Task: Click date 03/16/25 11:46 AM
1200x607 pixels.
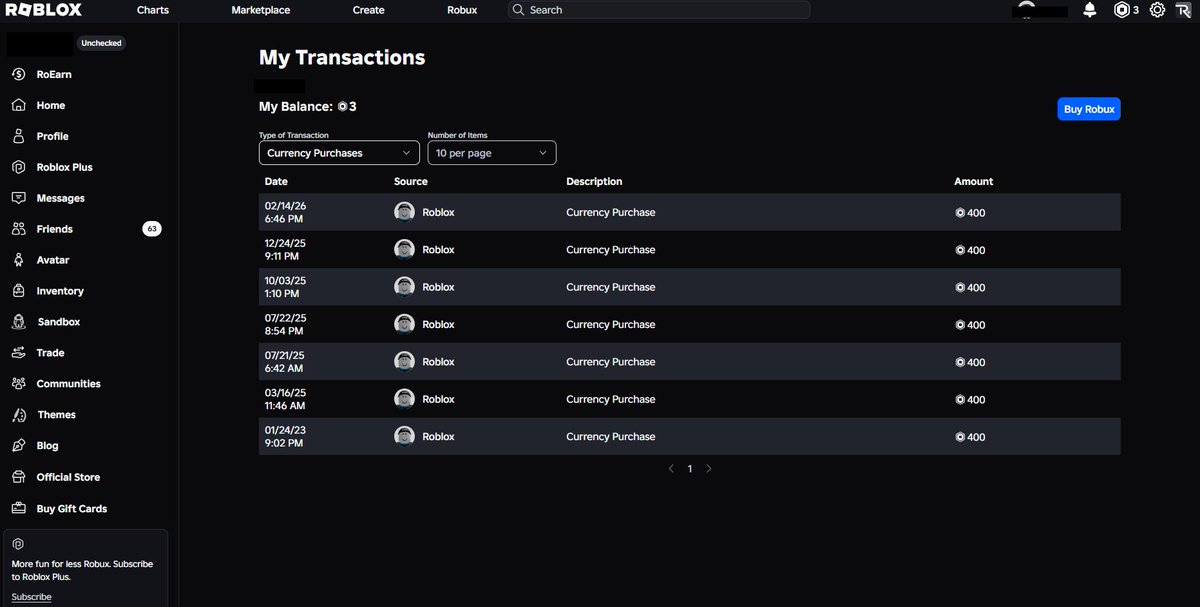Action: coord(285,399)
